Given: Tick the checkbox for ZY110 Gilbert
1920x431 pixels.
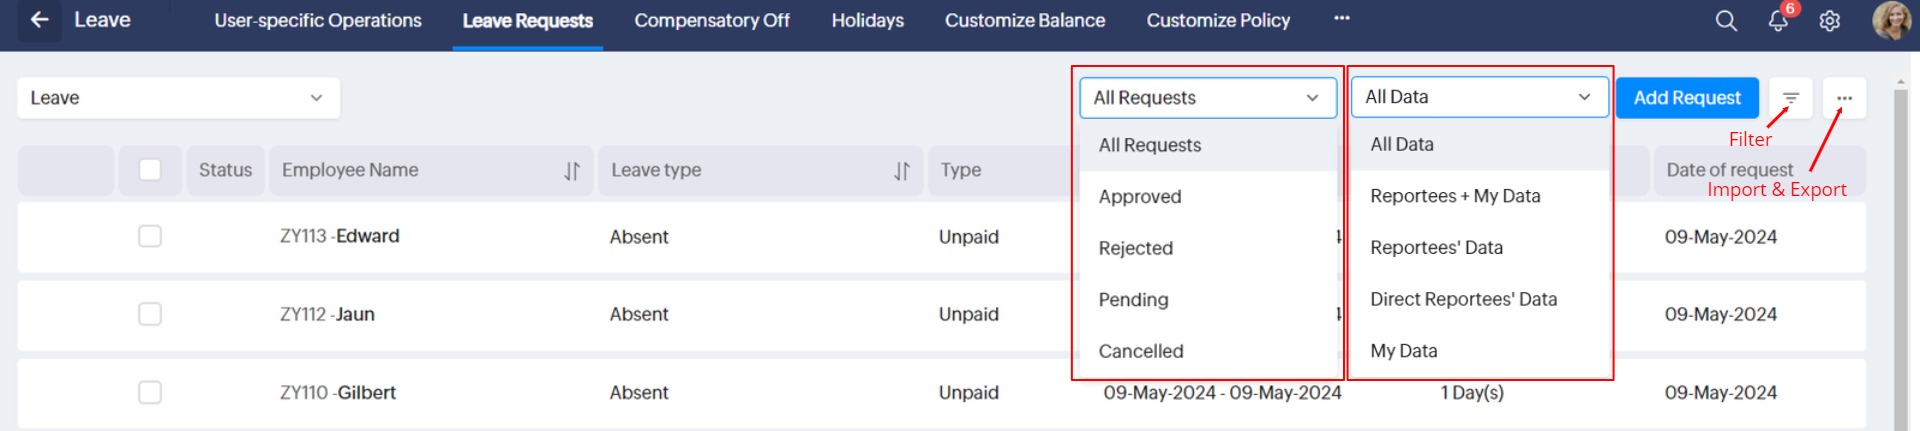Looking at the screenshot, I should pos(150,392).
